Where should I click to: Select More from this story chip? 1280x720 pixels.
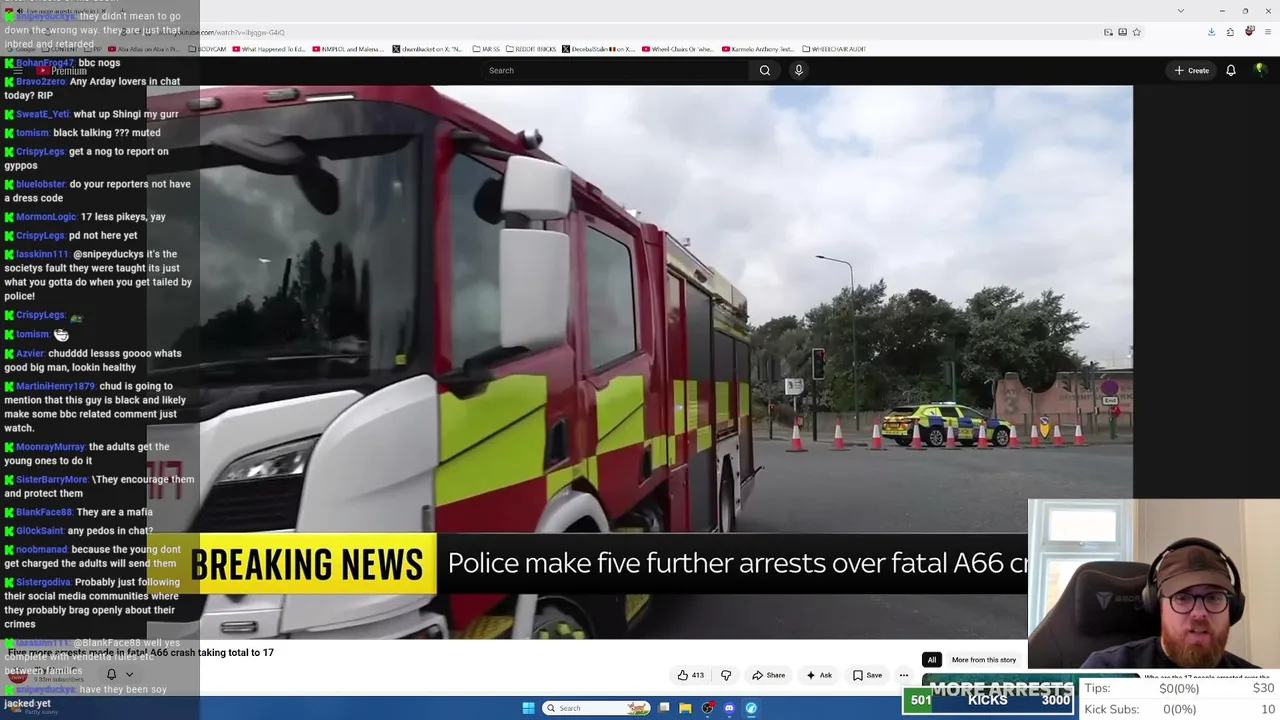pos(984,660)
